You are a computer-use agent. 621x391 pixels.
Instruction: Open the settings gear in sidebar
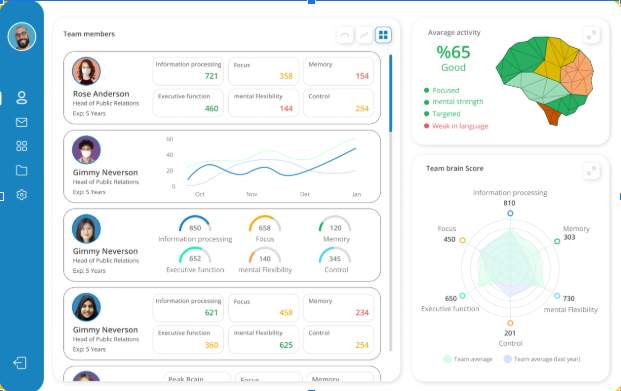click(x=21, y=195)
